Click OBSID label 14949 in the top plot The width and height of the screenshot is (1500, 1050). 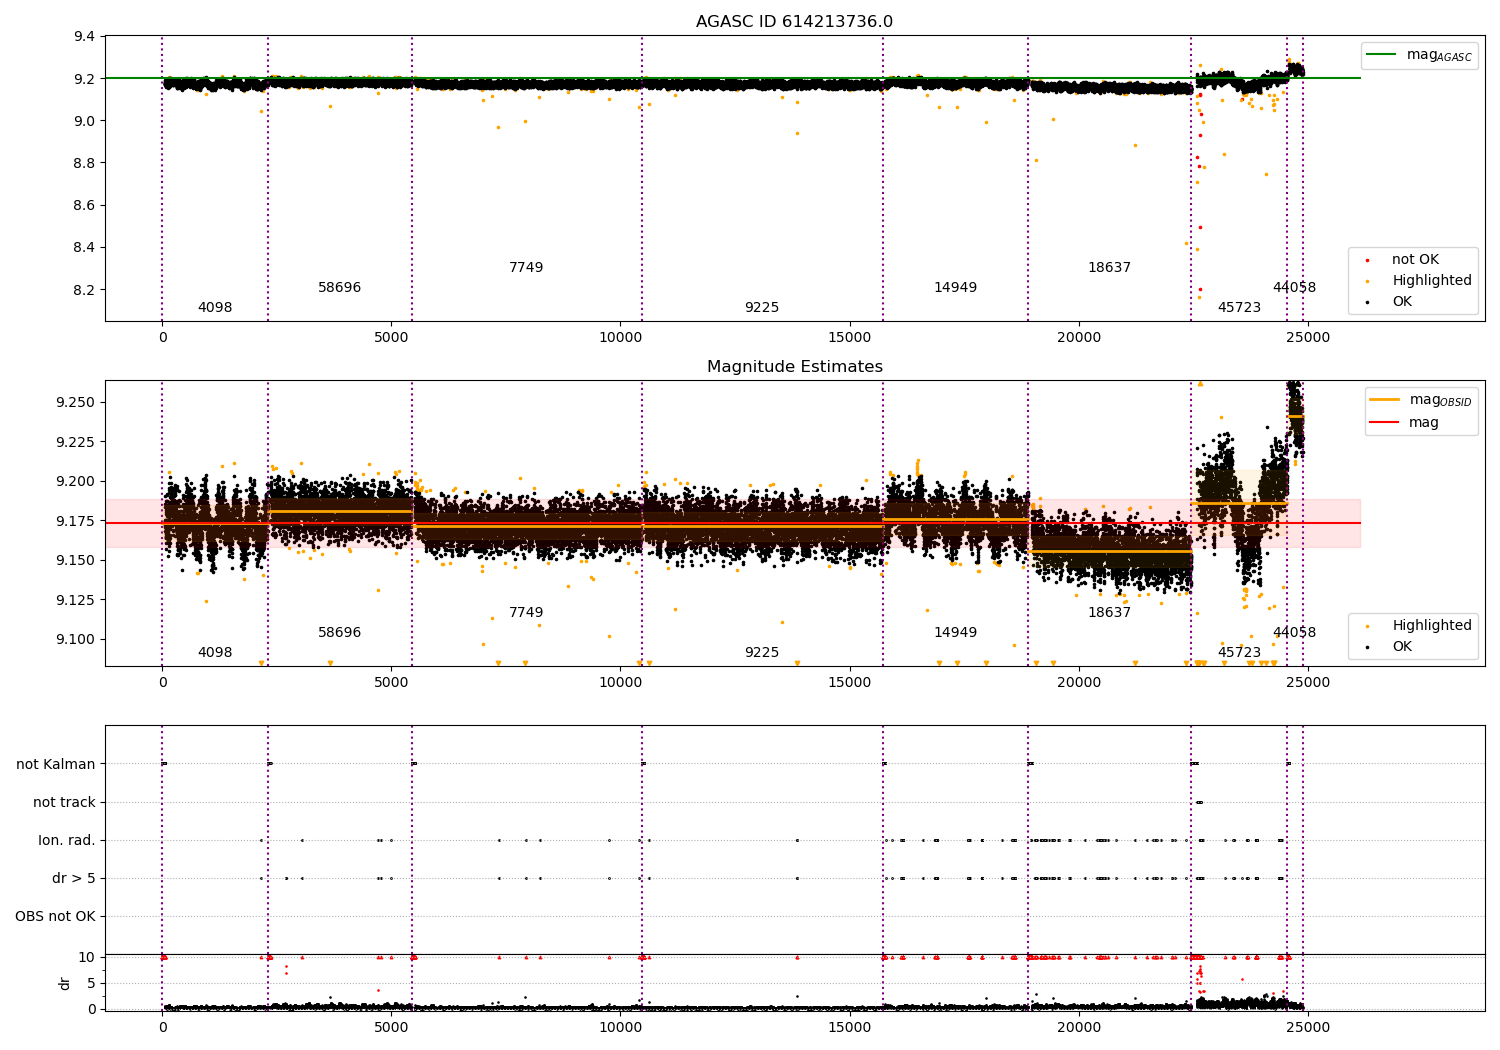coord(955,288)
